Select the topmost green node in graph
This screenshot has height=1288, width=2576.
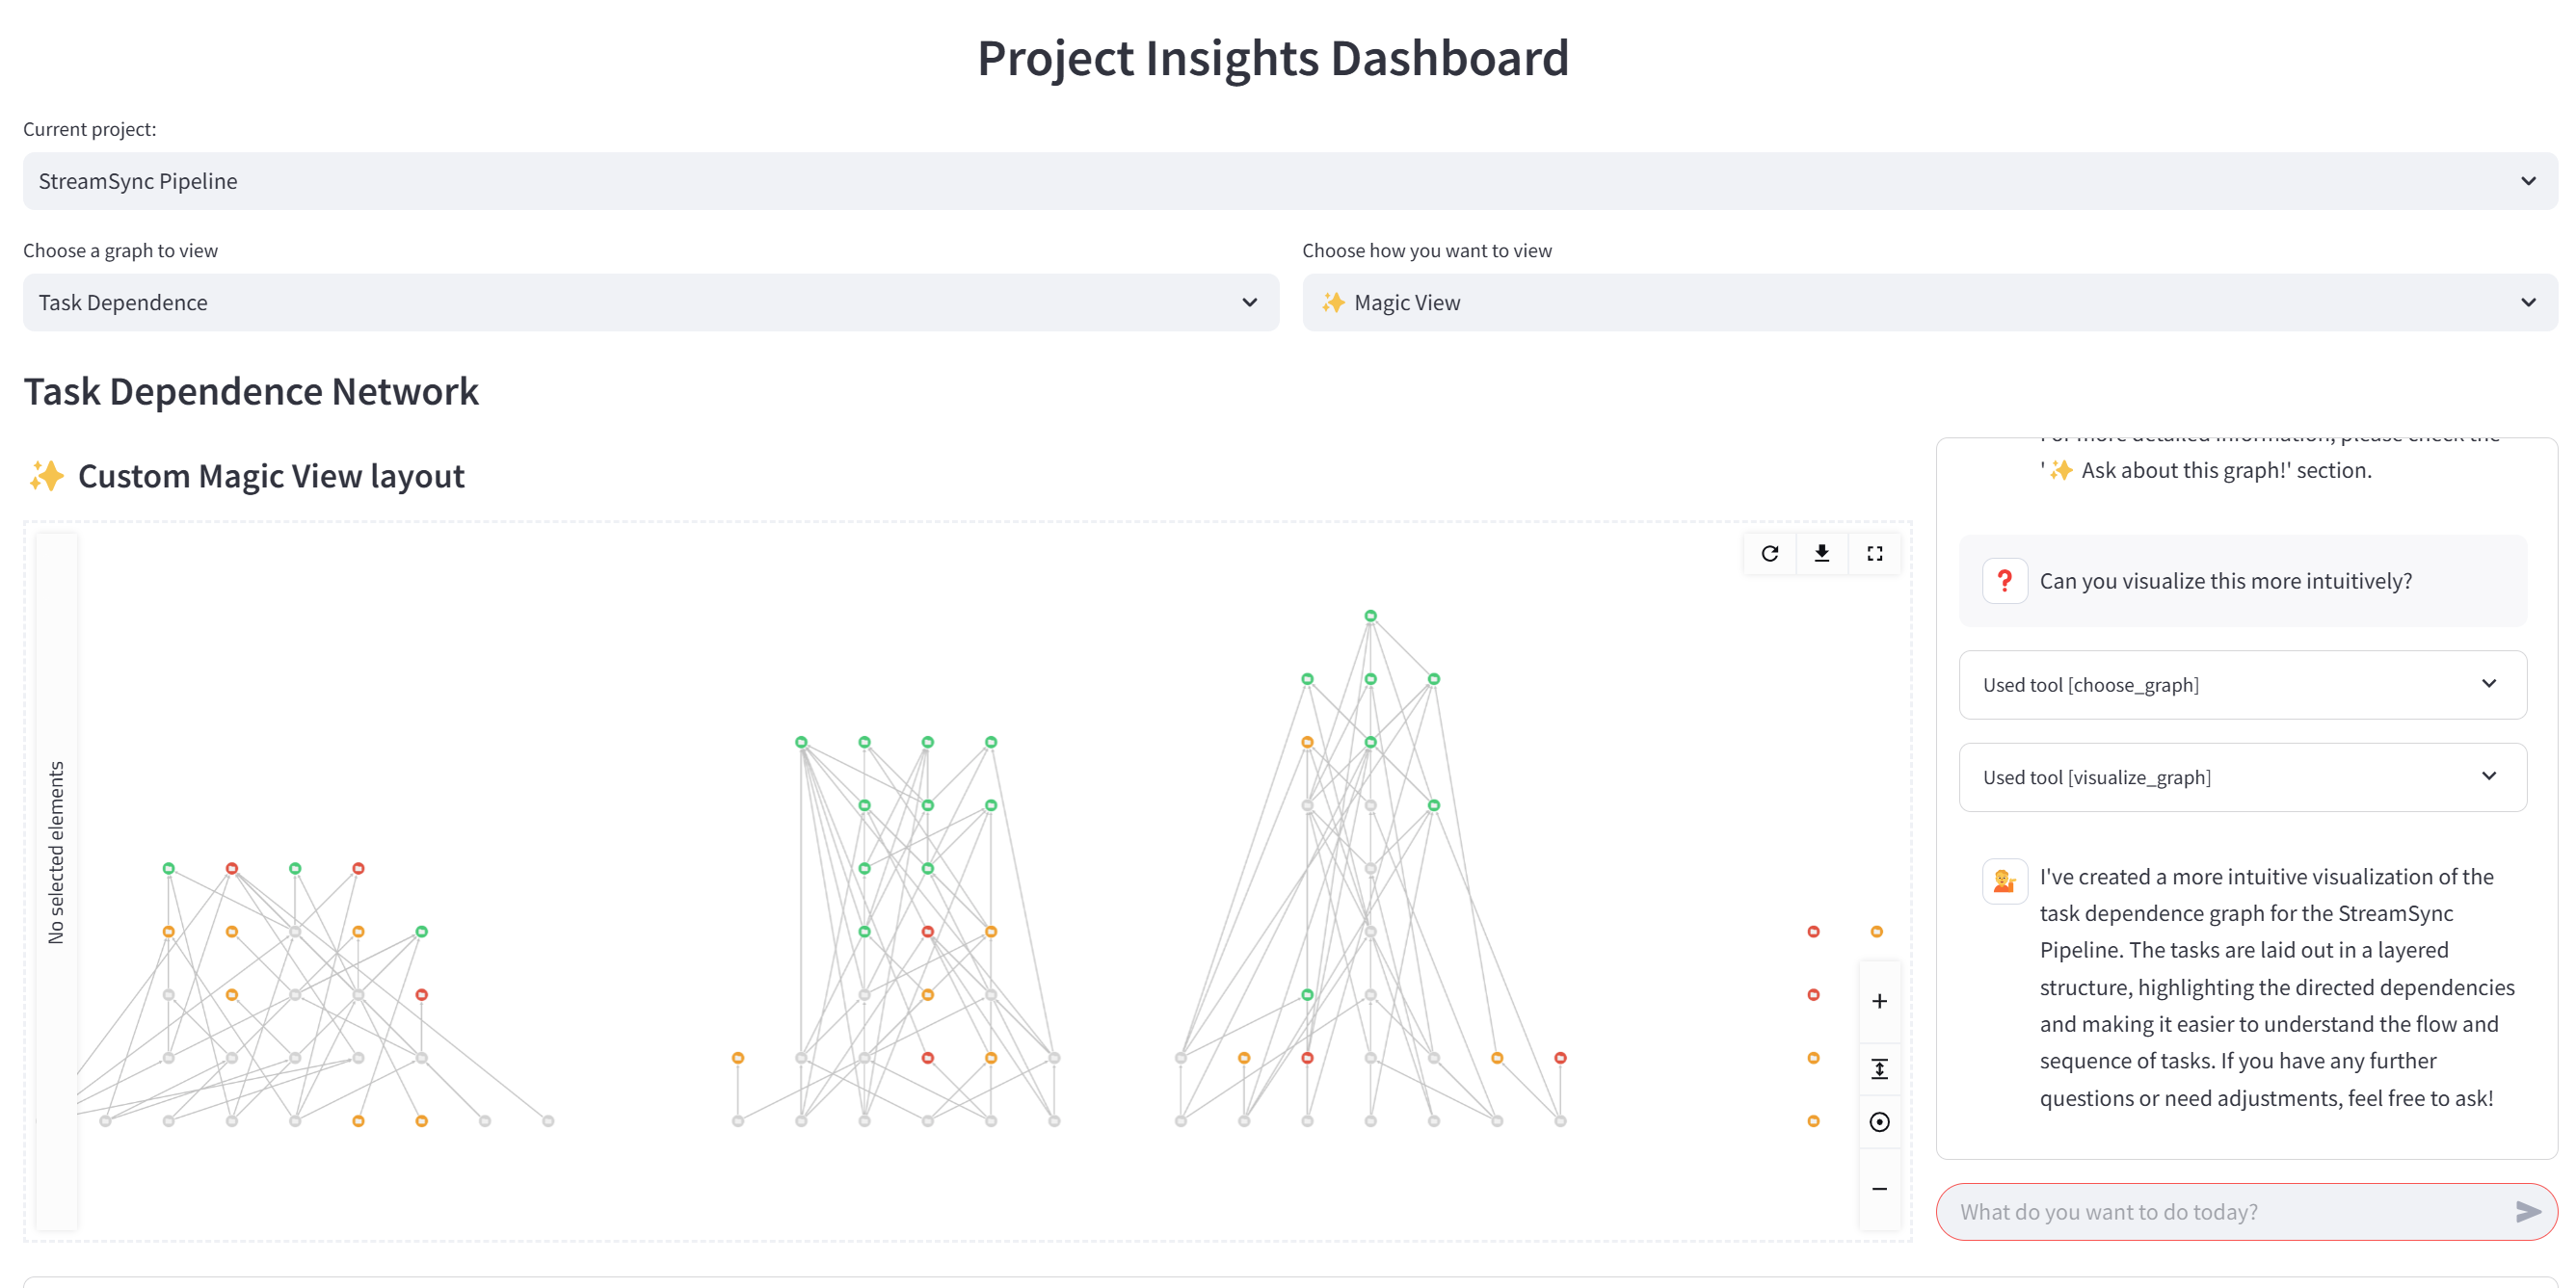[x=1370, y=616]
